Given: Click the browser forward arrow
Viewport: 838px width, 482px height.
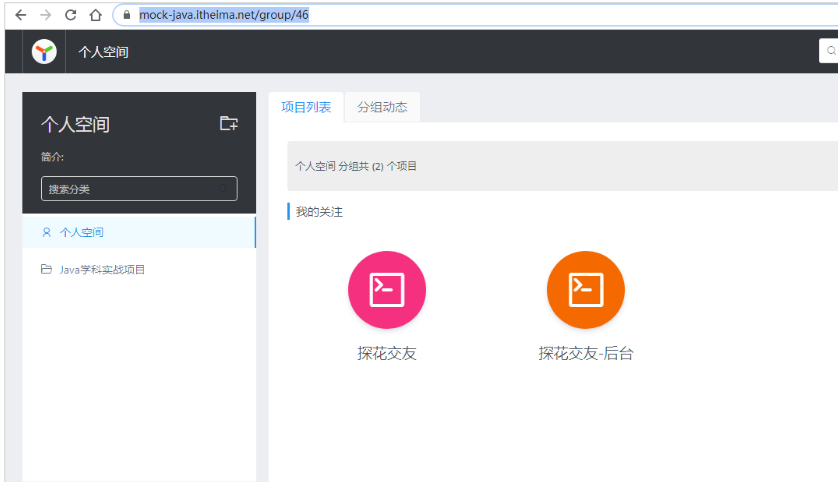Looking at the screenshot, I should (45, 15).
